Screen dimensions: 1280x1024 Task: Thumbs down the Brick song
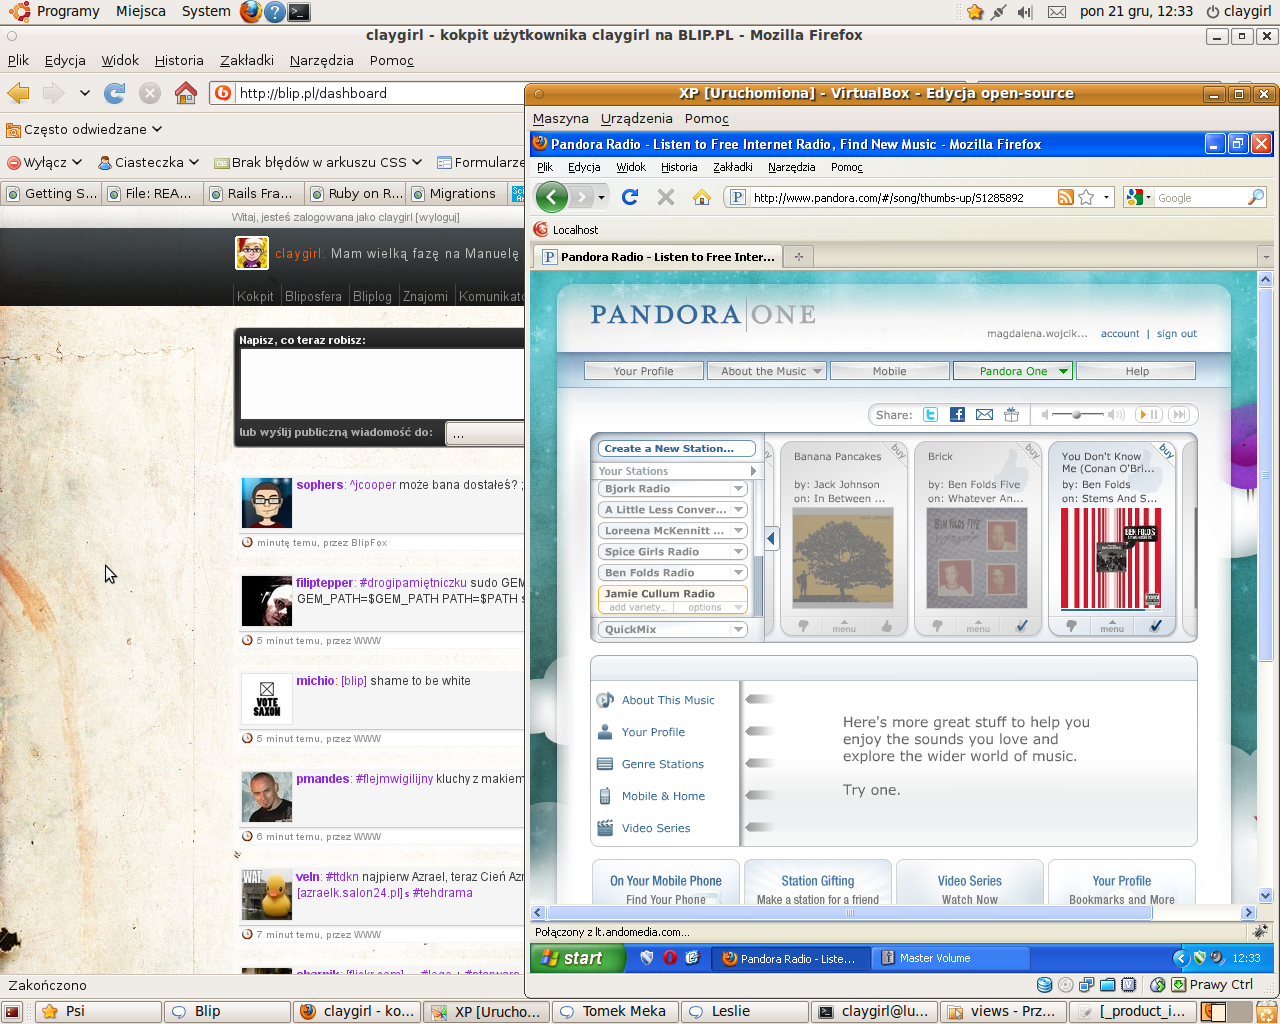pos(937,626)
